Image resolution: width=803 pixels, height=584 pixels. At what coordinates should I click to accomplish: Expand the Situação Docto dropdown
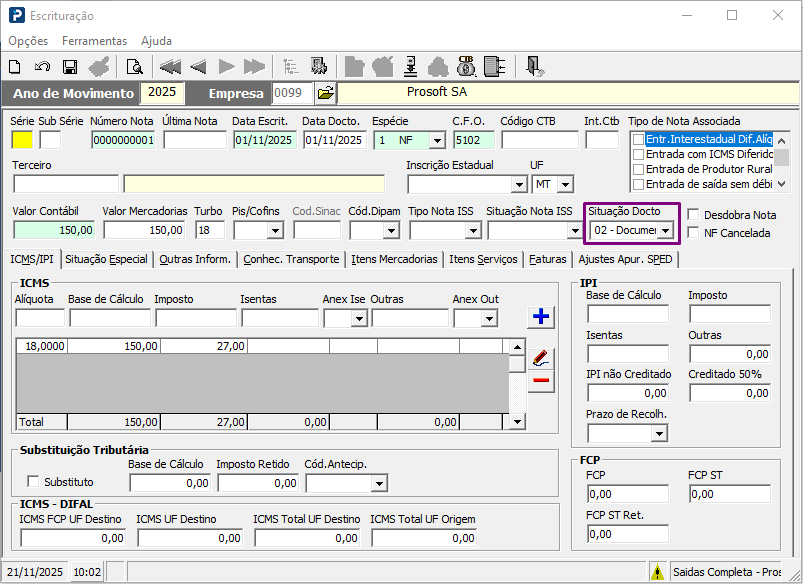665,231
